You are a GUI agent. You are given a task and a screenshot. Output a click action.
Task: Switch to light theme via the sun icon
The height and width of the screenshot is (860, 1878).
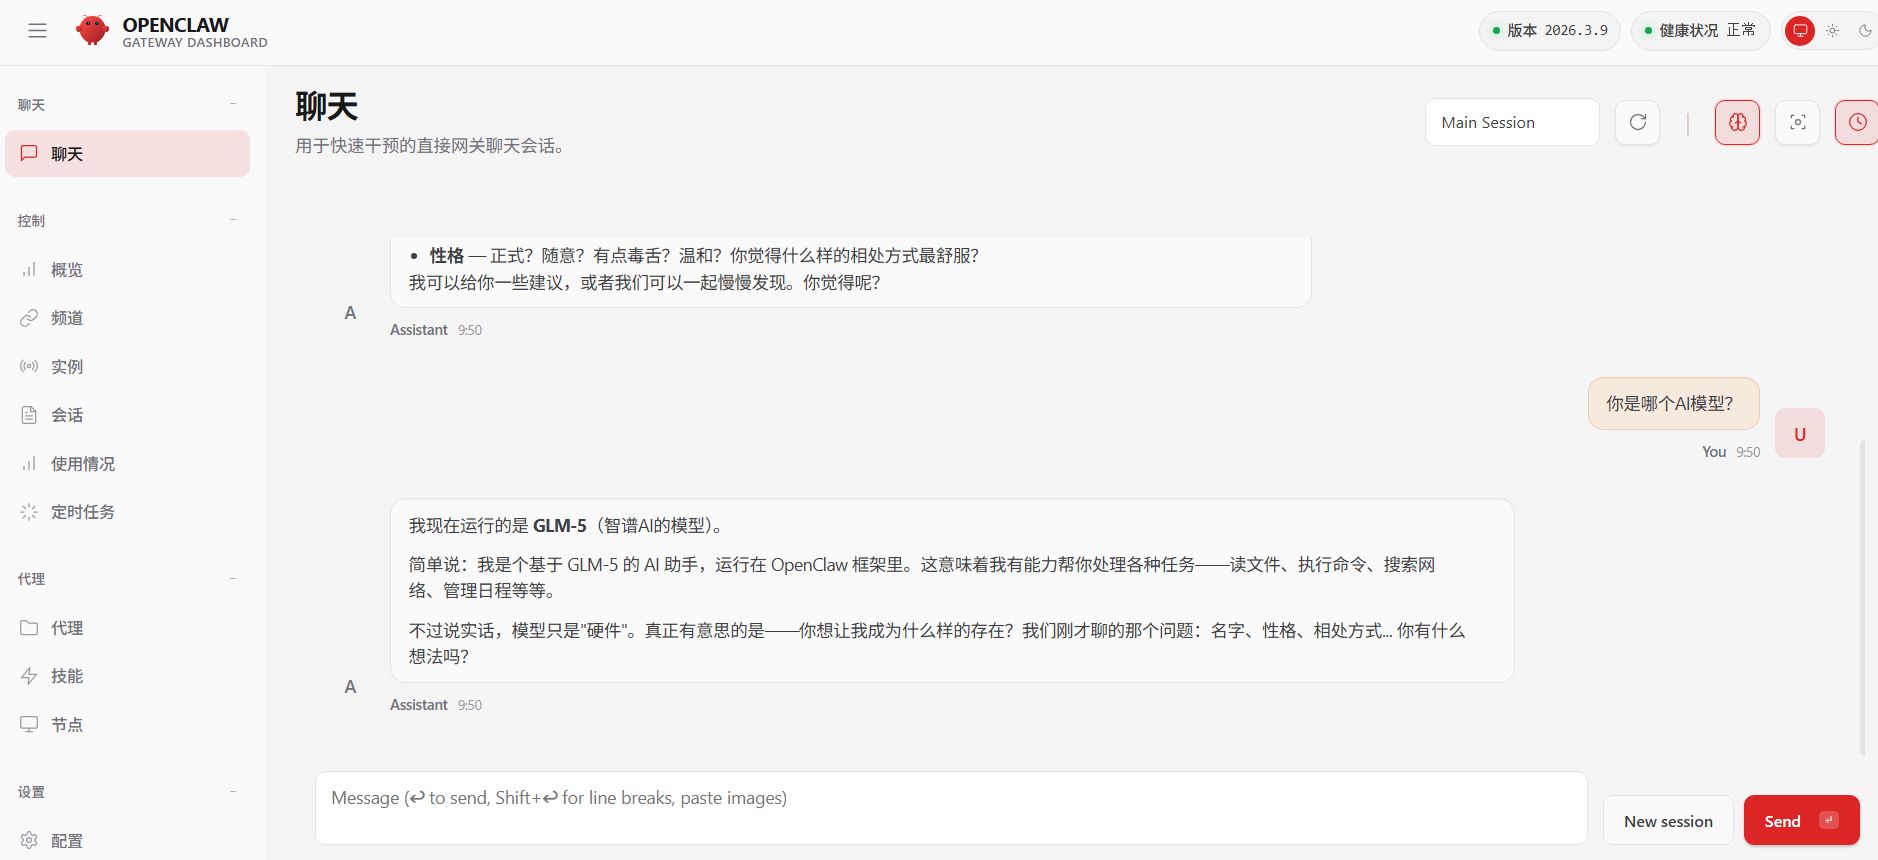click(x=1832, y=31)
